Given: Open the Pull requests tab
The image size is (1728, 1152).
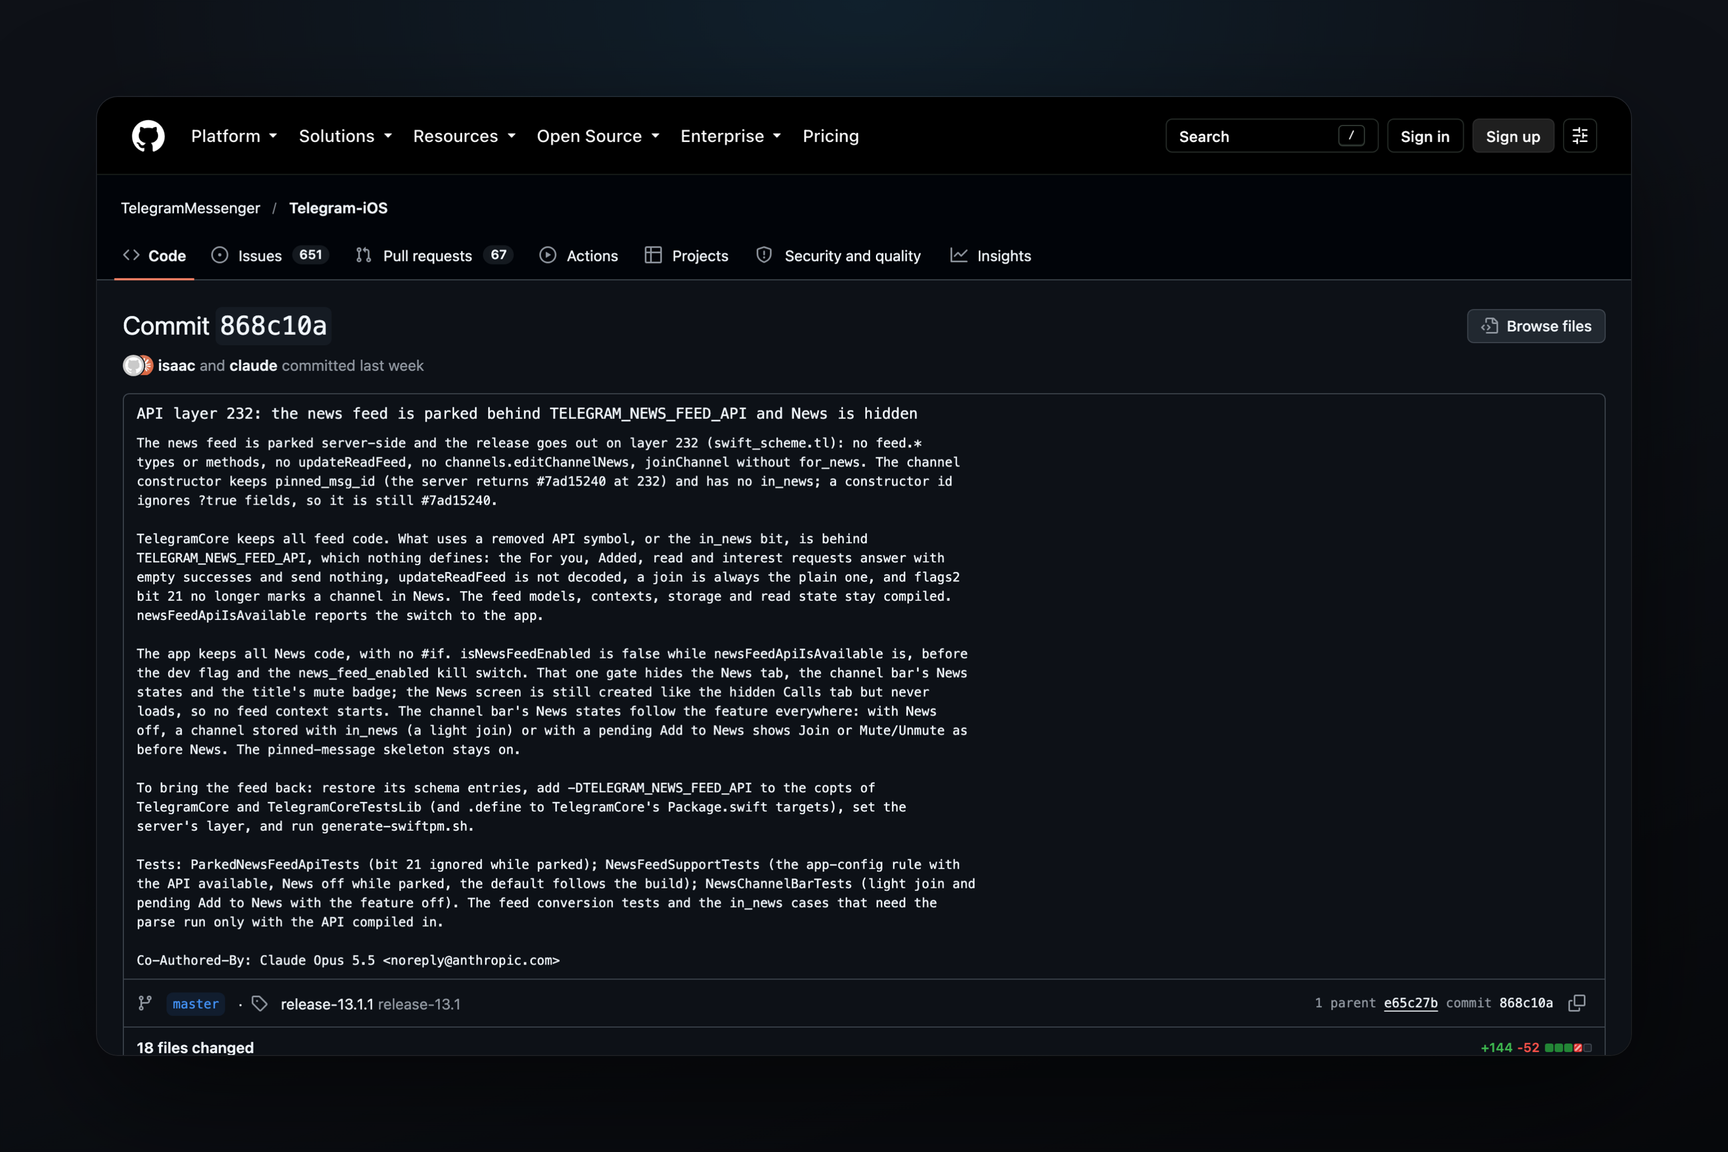Looking at the screenshot, I should (433, 256).
